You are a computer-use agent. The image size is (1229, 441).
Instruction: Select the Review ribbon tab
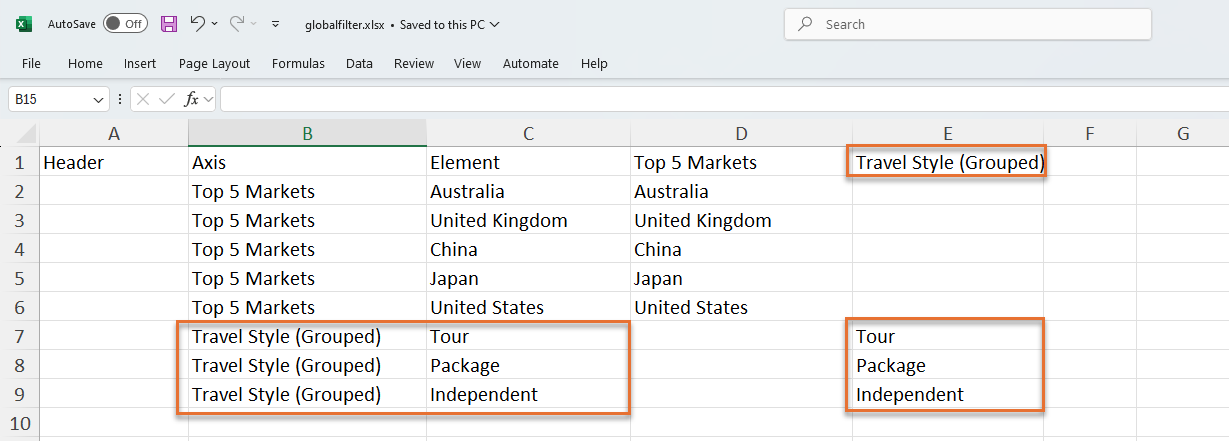[414, 63]
